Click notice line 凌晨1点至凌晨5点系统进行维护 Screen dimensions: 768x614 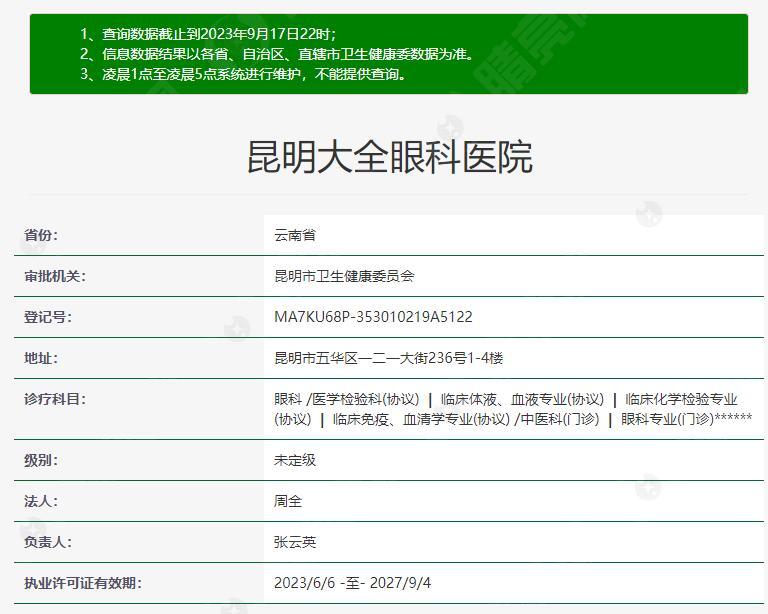coord(243,74)
